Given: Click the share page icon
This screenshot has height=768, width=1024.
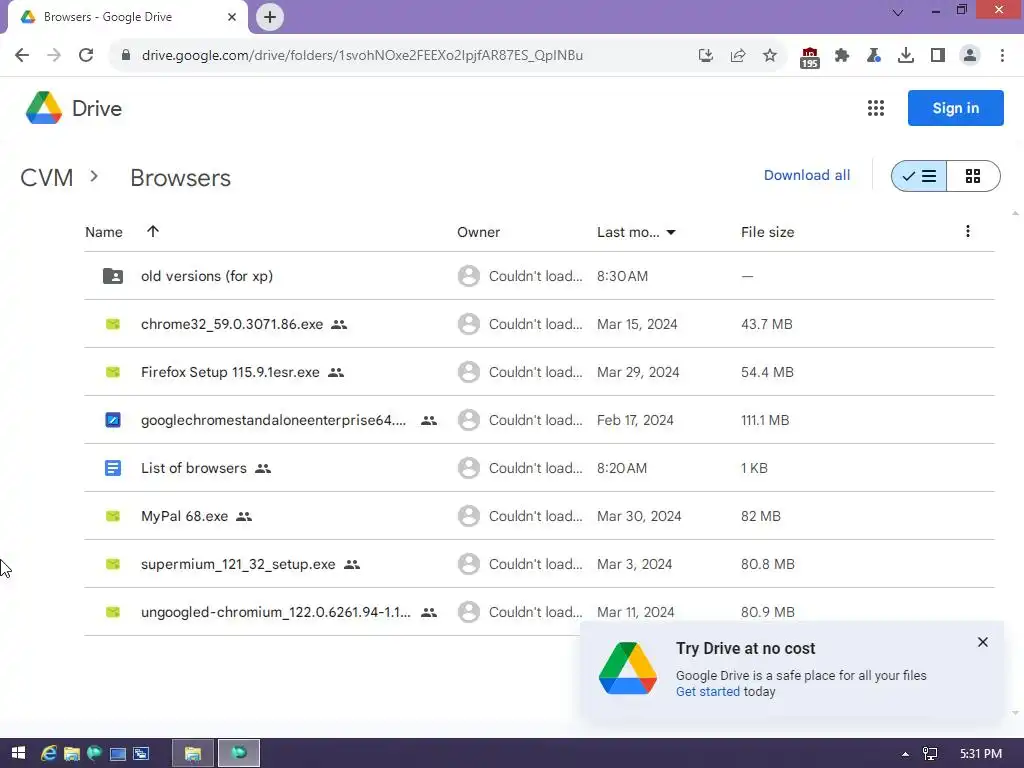Looking at the screenshot, I should pyautogui.click(x=738, y=56).
